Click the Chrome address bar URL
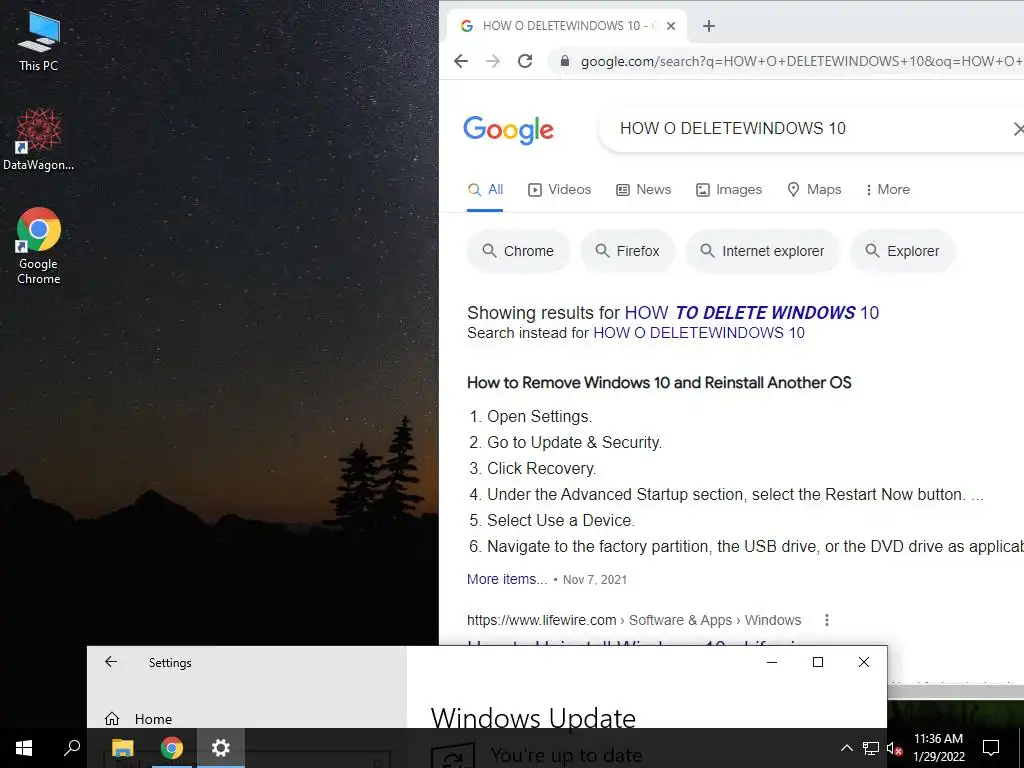Viewport: 1024px width, 768px height. (x=801, y=61)
